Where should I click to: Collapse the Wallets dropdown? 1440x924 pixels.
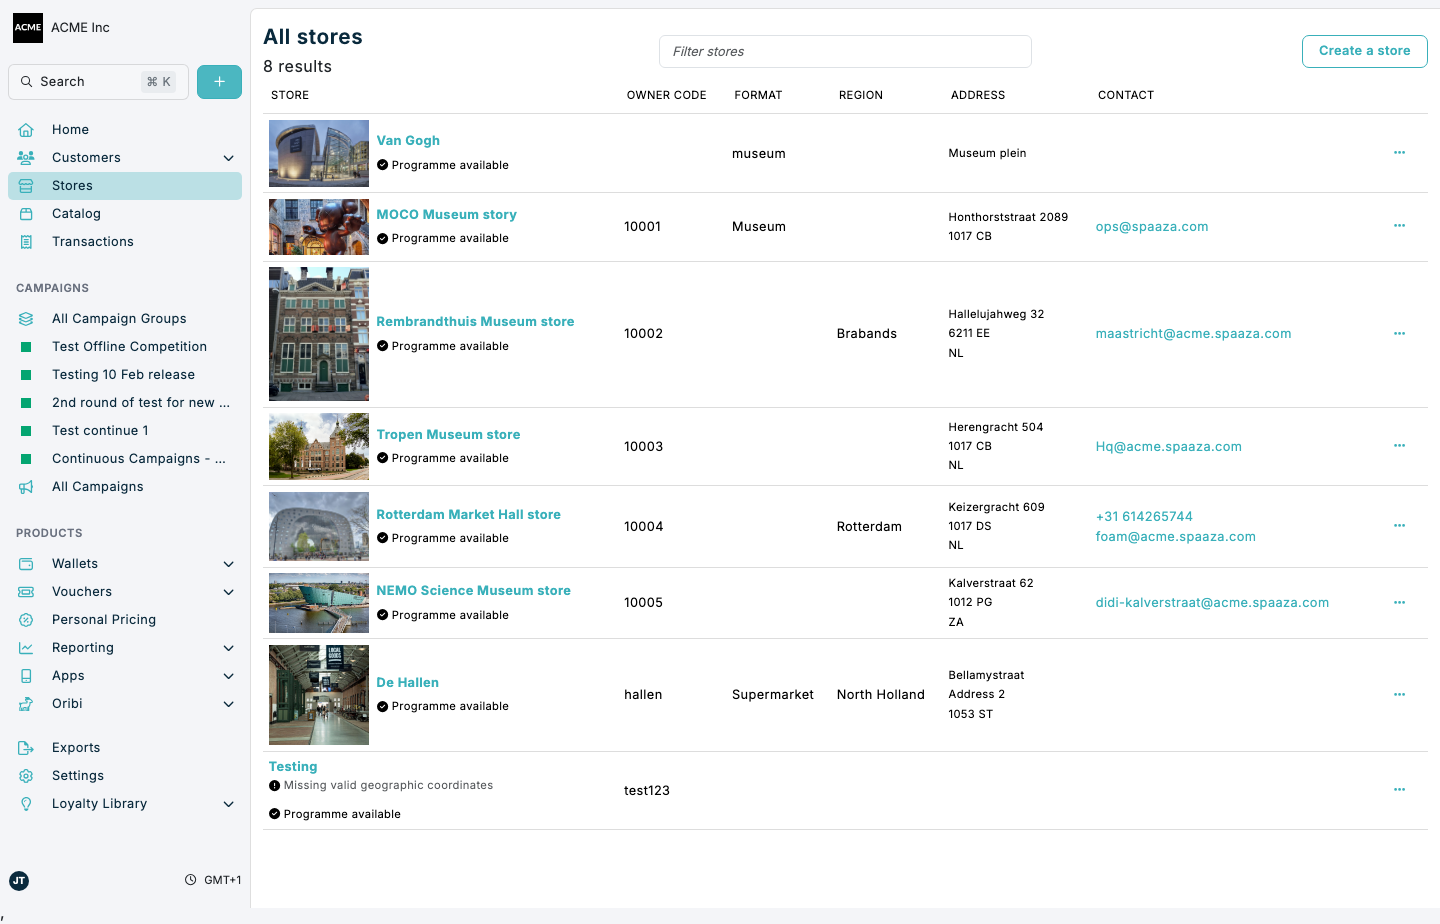click(228, 563)
